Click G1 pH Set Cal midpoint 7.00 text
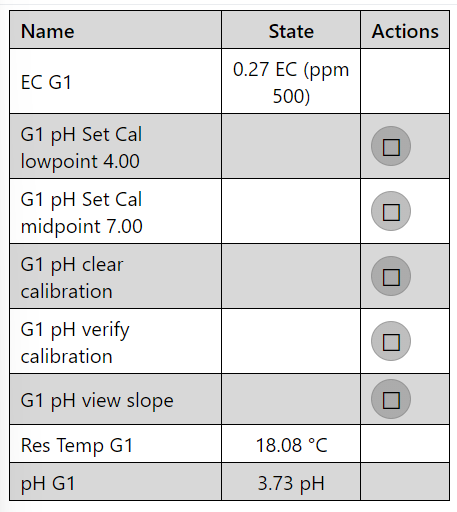Image resolution: width=457 pixels, height=512 pixels. click(x=82, y=213)
